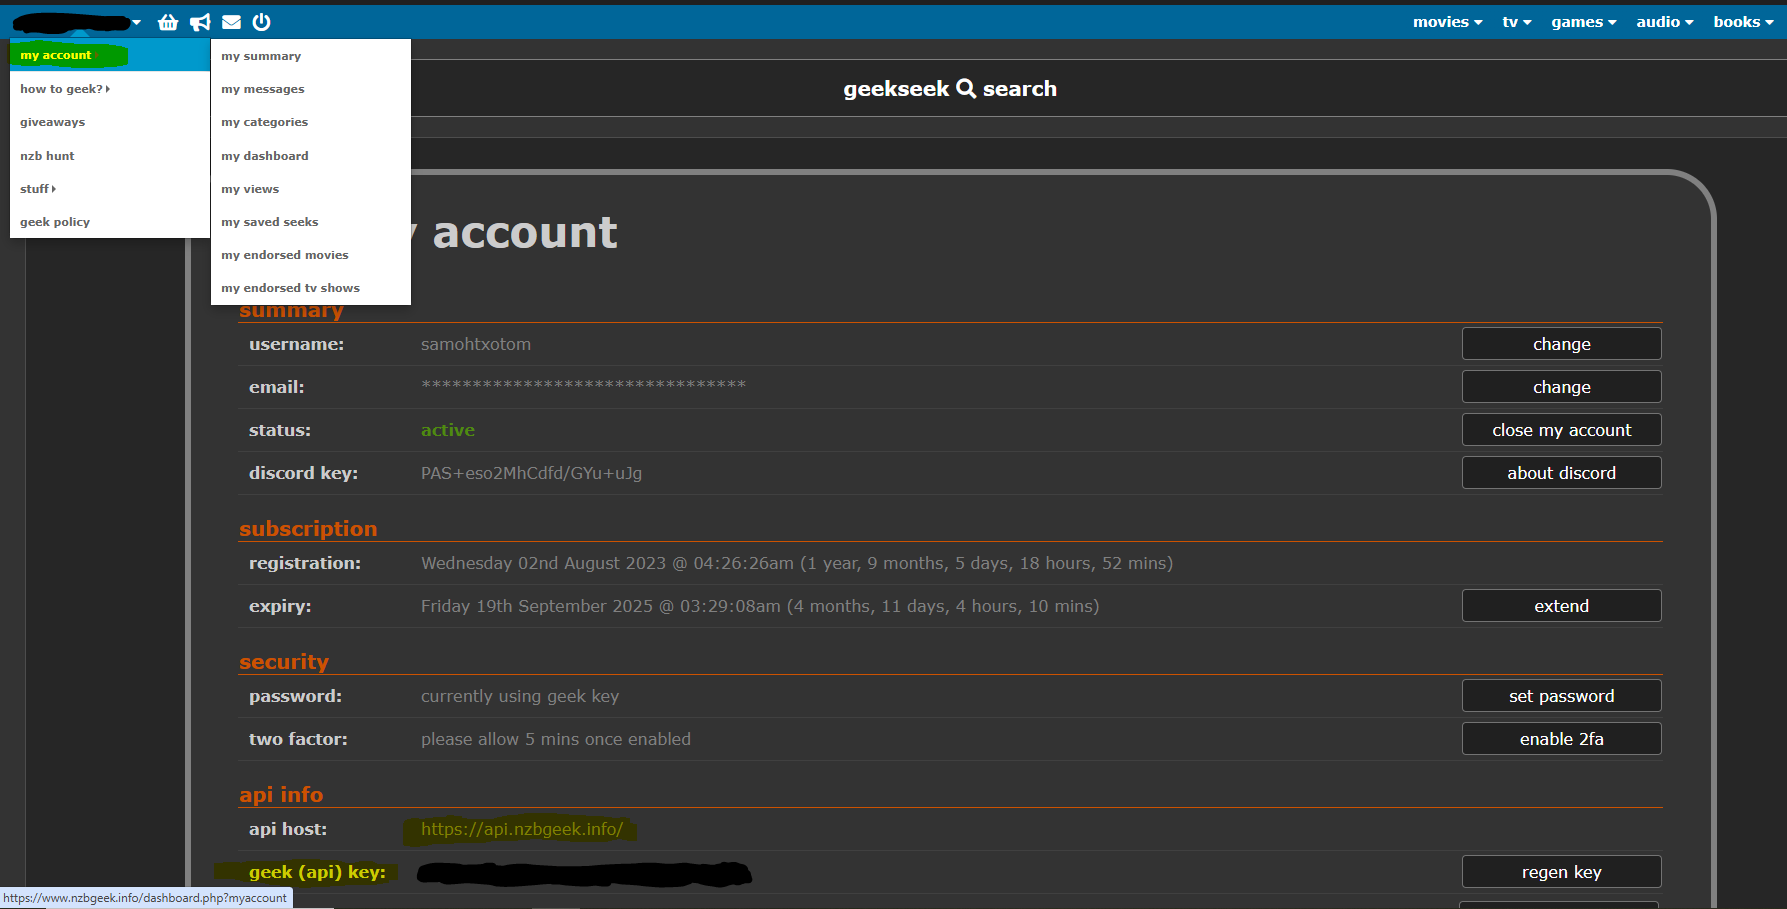Open my views submenu item
The width and height of the screenshot is (1787, 909).
pos(310,189)
